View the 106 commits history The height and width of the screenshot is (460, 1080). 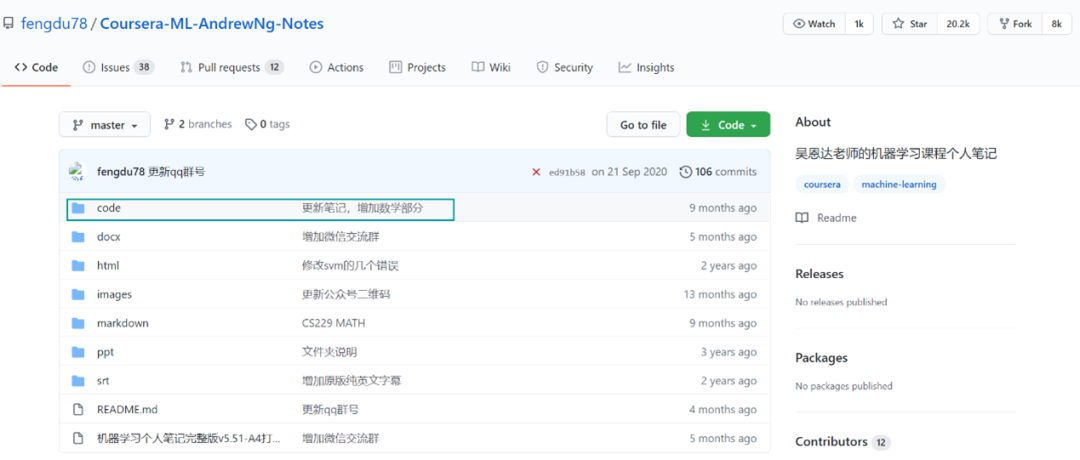pyautogui.click(x=718, y=171)
